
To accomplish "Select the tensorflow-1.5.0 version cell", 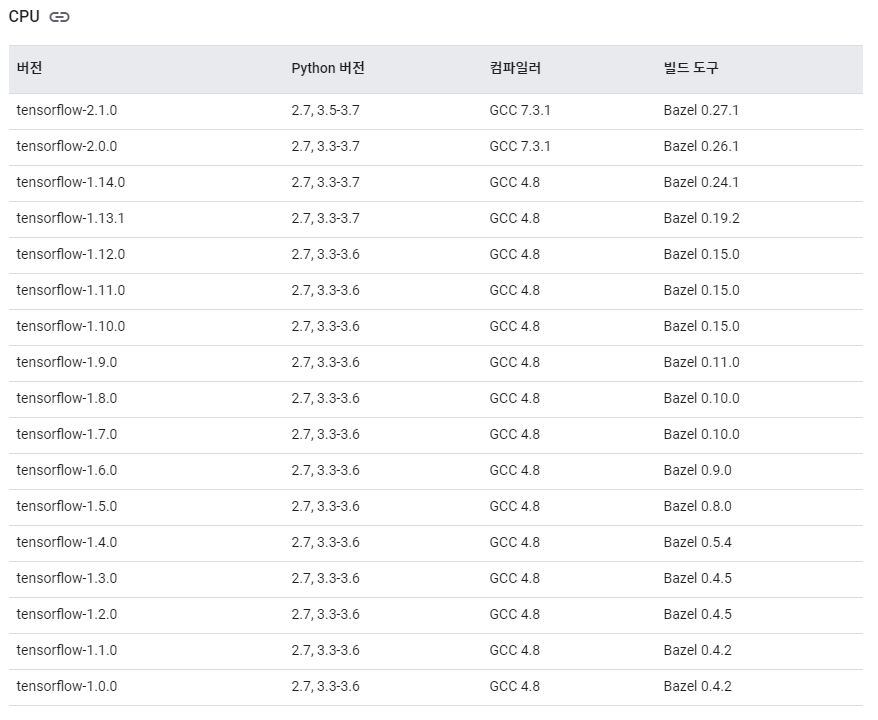I will [x=67, y=507].
